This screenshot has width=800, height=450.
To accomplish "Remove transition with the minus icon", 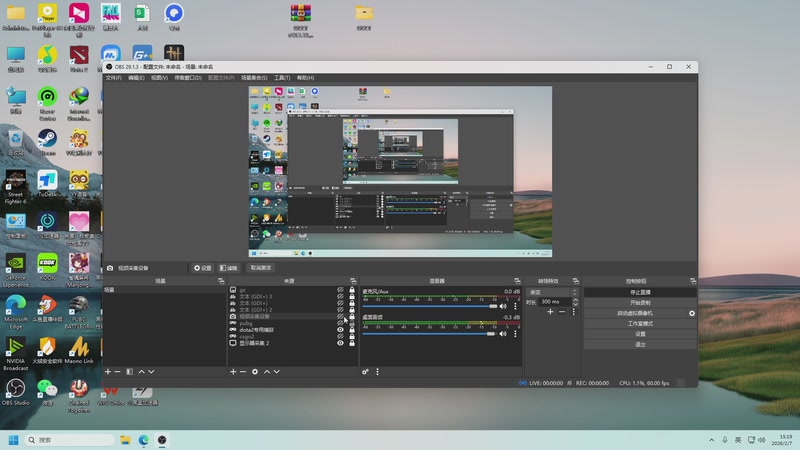I will (562, 312).
